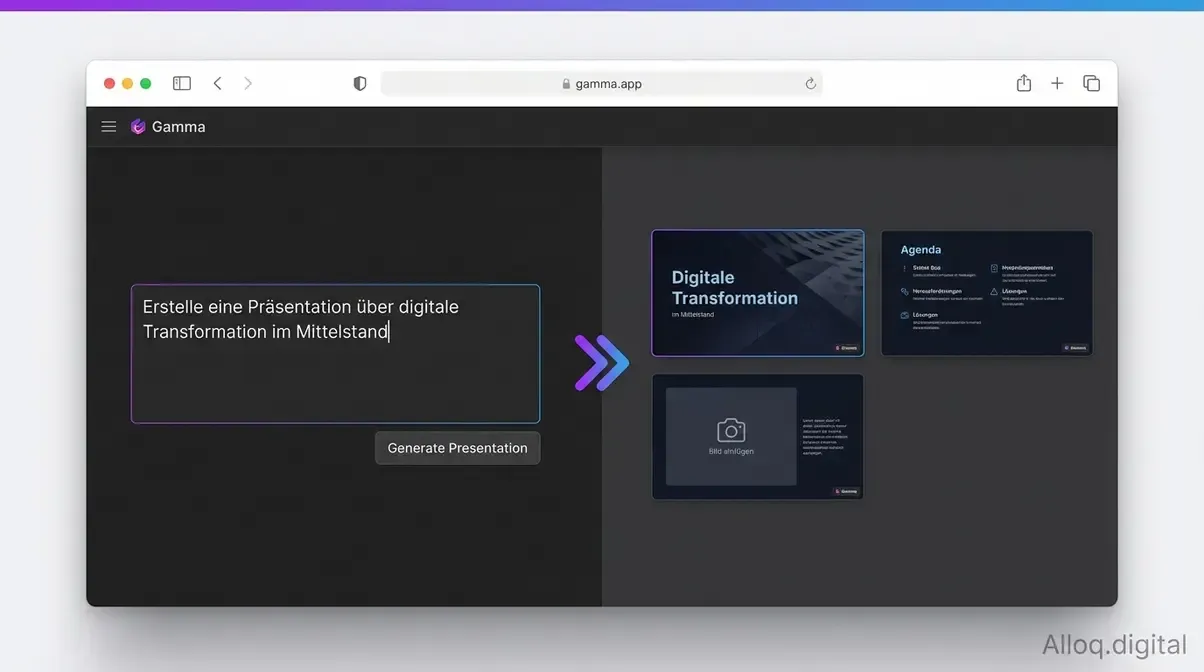
Task: Open a new tab with plus icon
Action: pos(1057,84)
